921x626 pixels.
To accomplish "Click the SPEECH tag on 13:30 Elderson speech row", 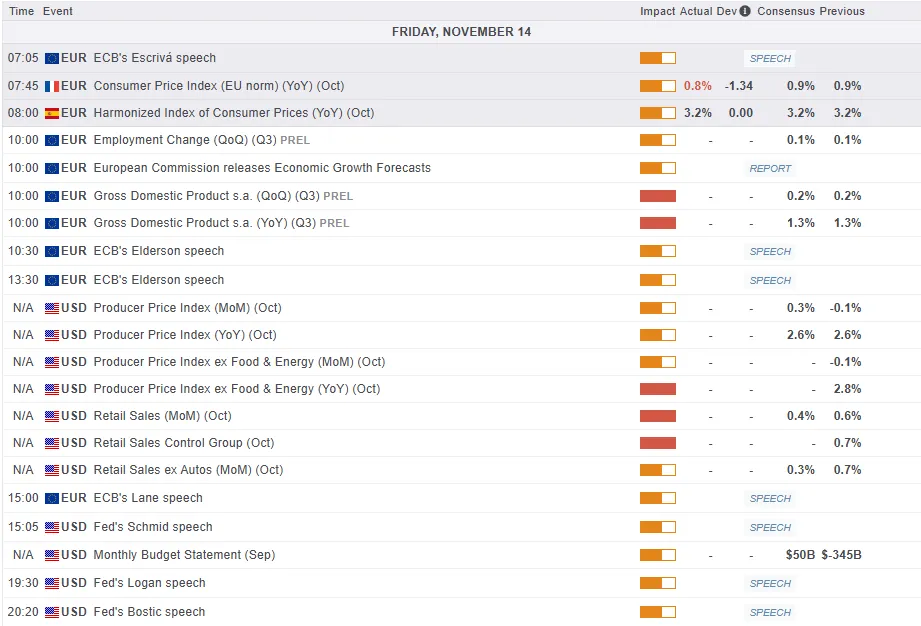I will pyautogui.click(x=770, y=281).
